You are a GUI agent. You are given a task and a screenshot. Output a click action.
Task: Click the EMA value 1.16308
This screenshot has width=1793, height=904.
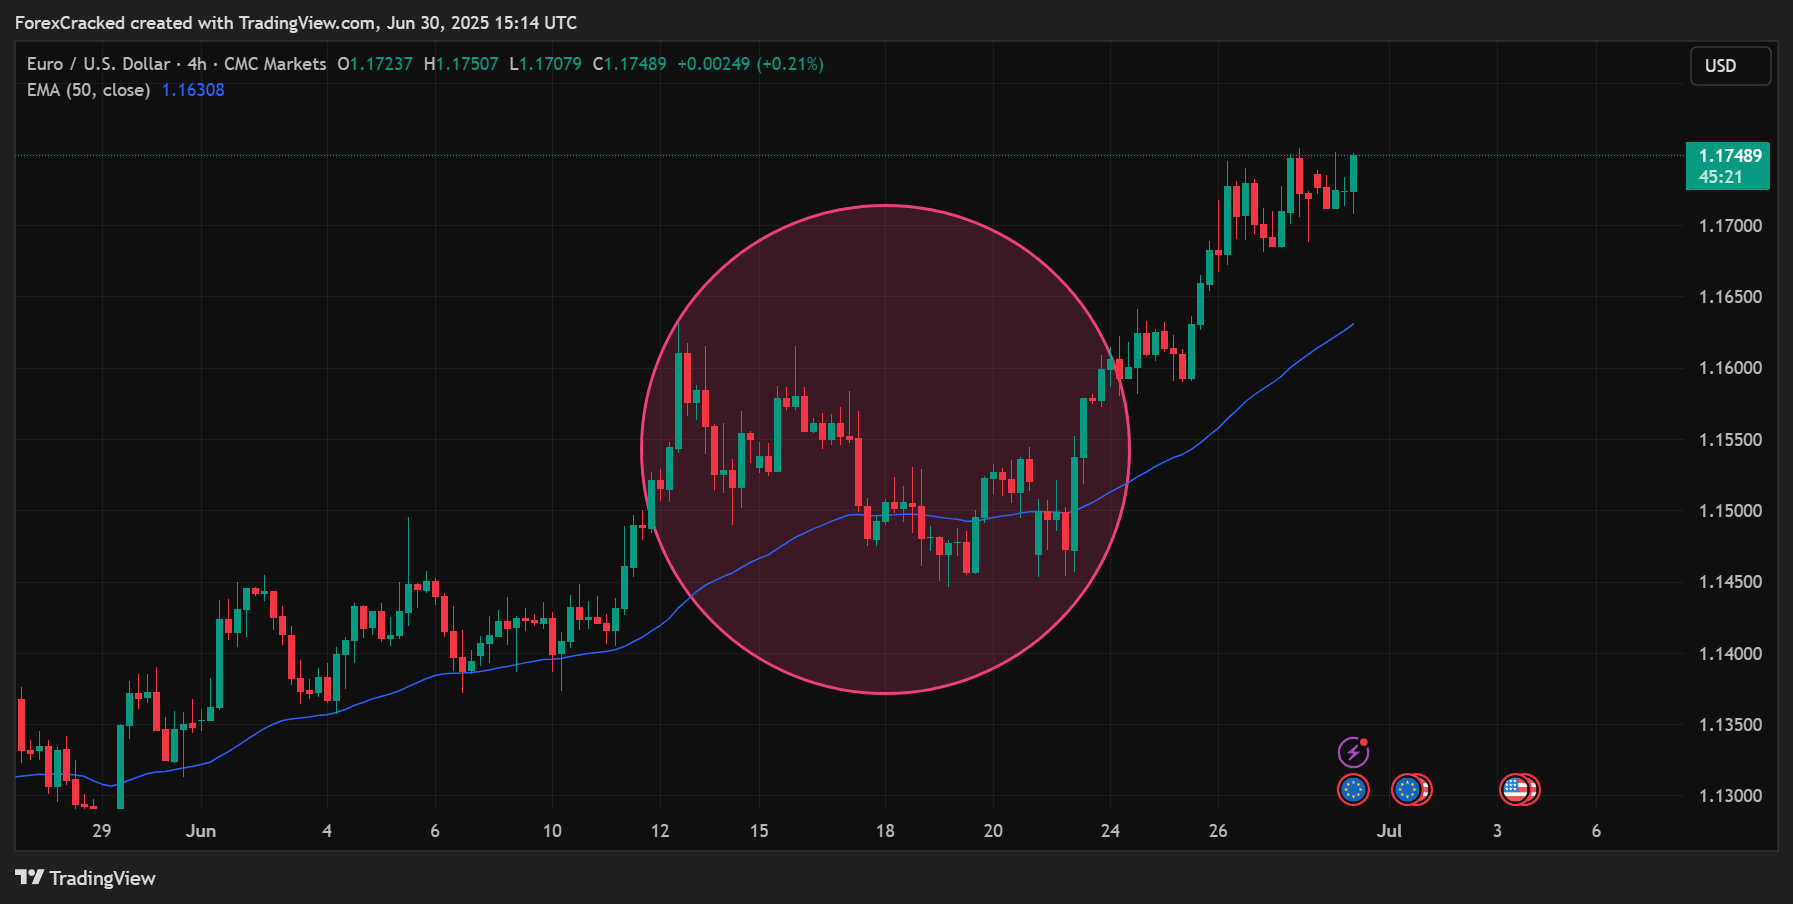(193, 90)
